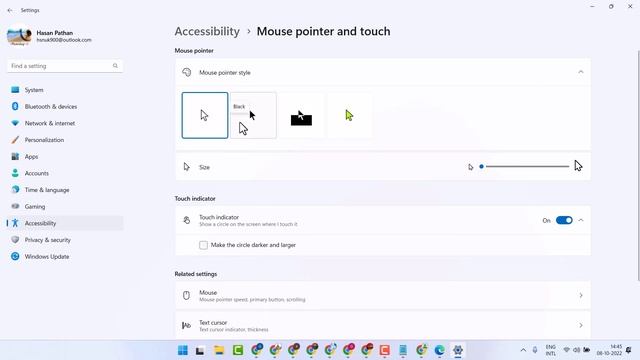This screenshot has height=360, width=640.
Task: Open the Windows Start menu
Action: [x=183, y=350]
